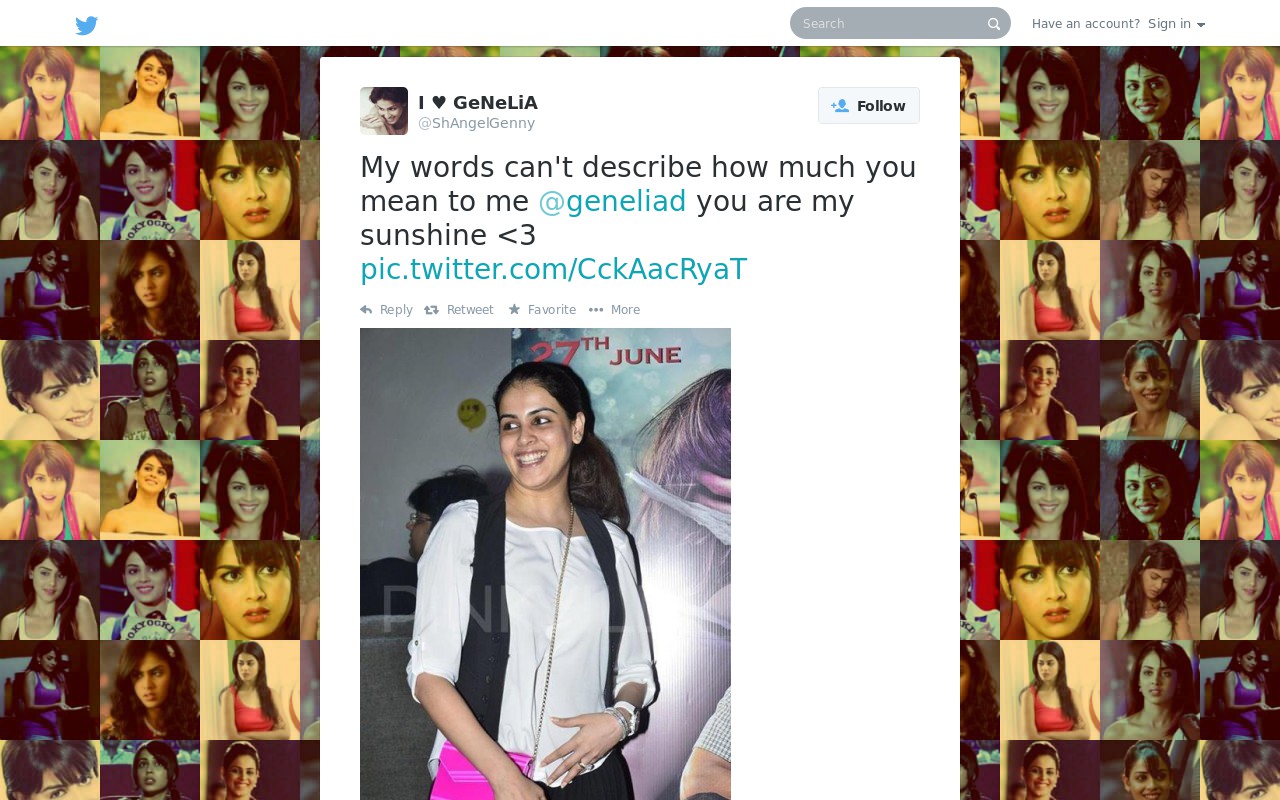Image resolution: width=1280 pixels, height=800 pixels.
Task: Open the ShAngelGenny profile avatar
Action: [384, 111]
